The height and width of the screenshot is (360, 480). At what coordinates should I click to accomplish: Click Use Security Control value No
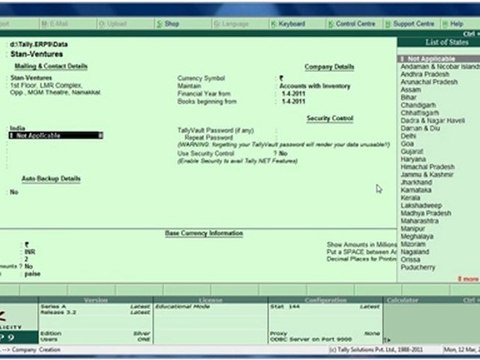coord(283,153)
